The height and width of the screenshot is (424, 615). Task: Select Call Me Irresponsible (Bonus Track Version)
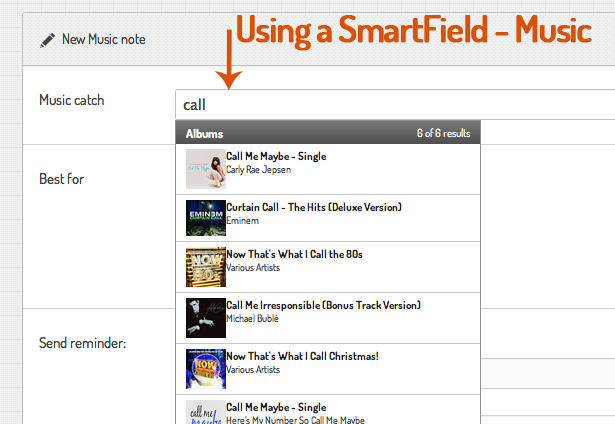tap(328, 318)
